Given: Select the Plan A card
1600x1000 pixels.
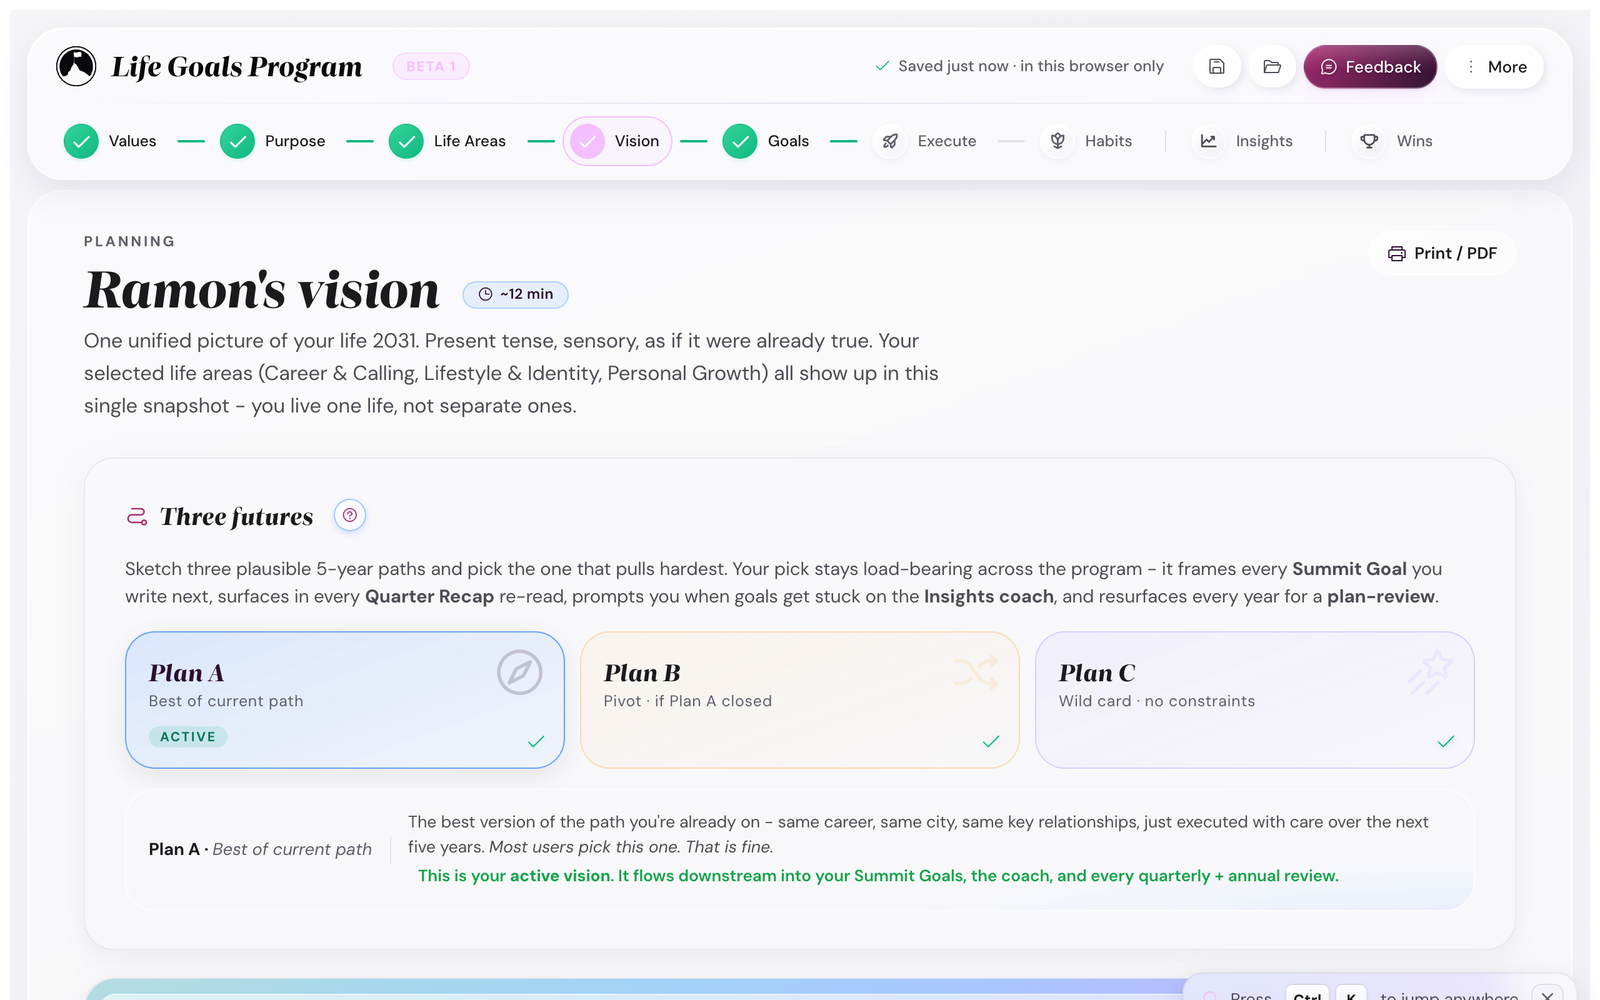Looking at the screenshot, I should click(x=345, y=700).
